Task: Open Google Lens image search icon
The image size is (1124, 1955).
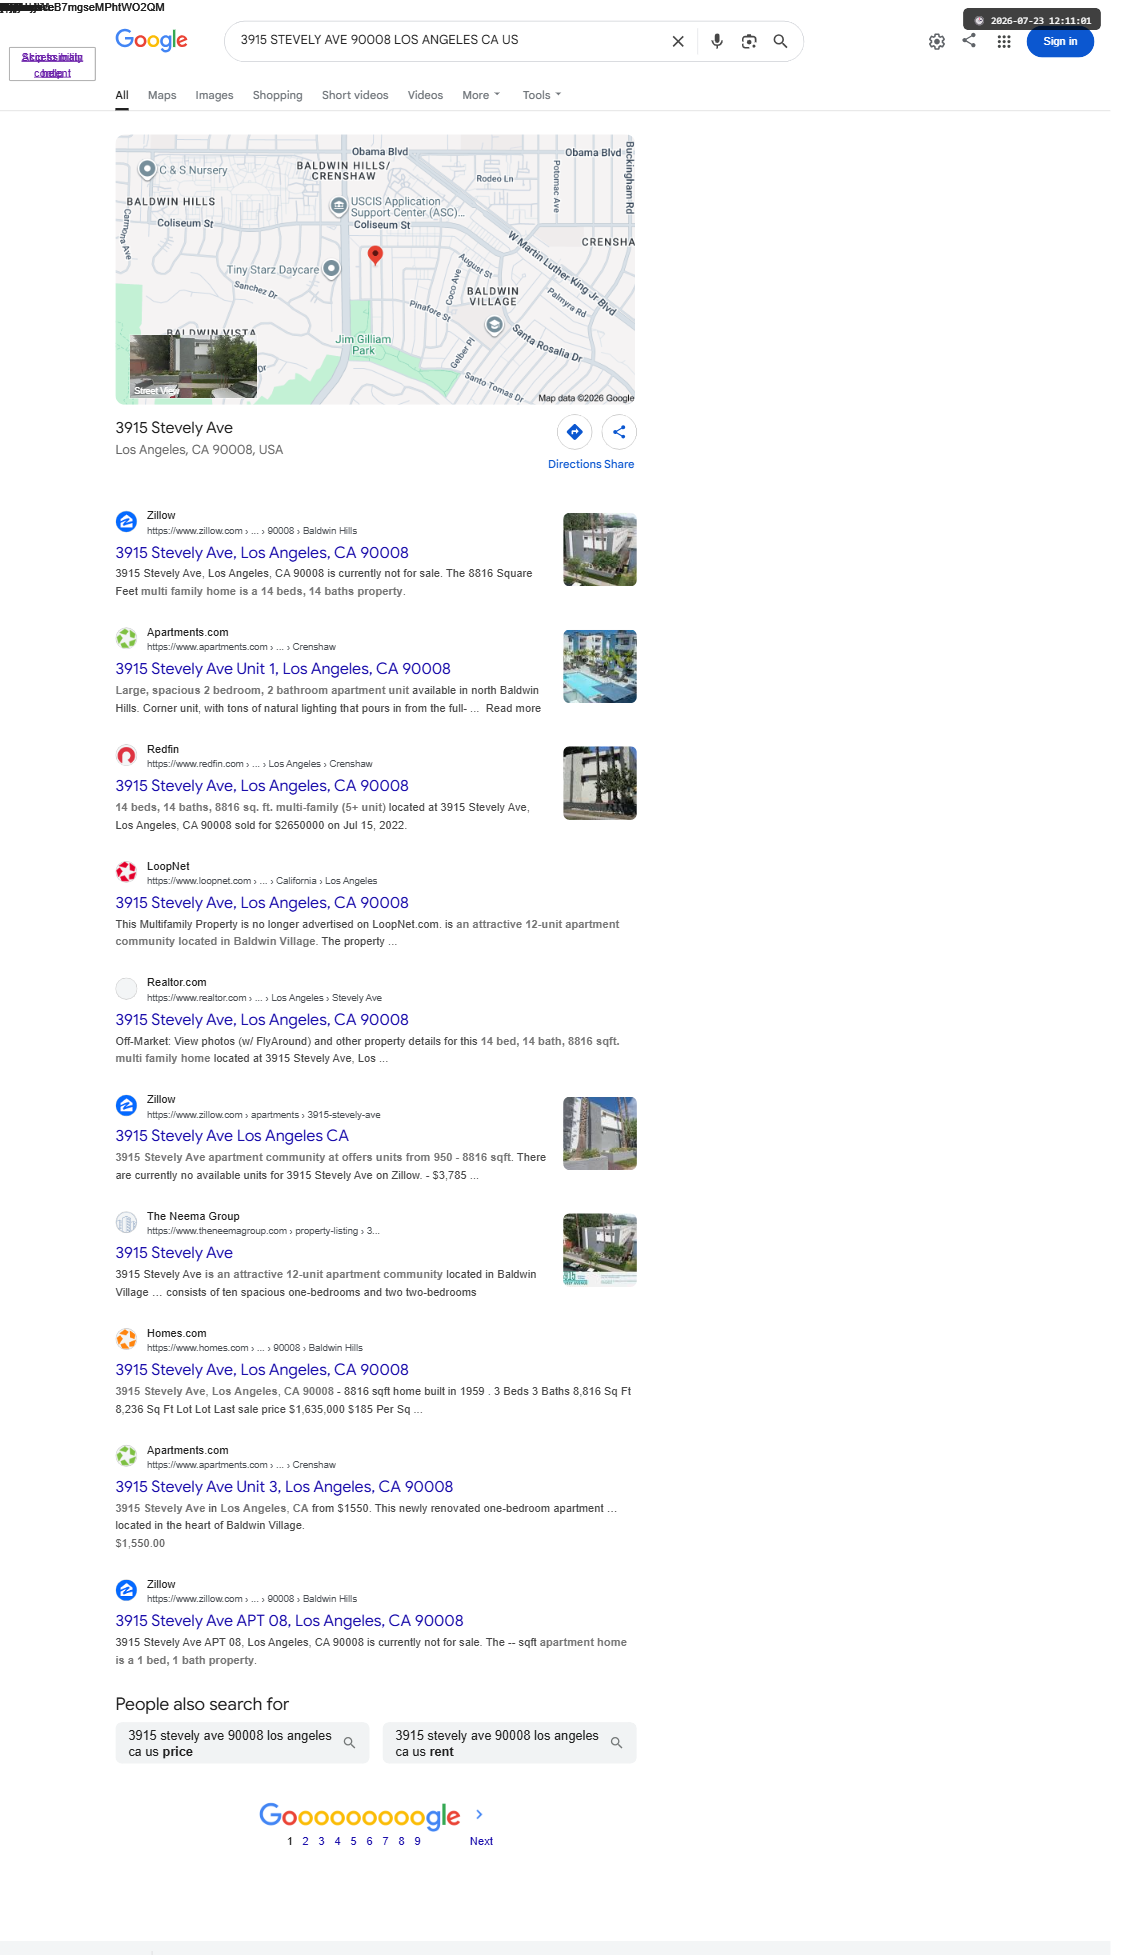Action: point(749,41)
